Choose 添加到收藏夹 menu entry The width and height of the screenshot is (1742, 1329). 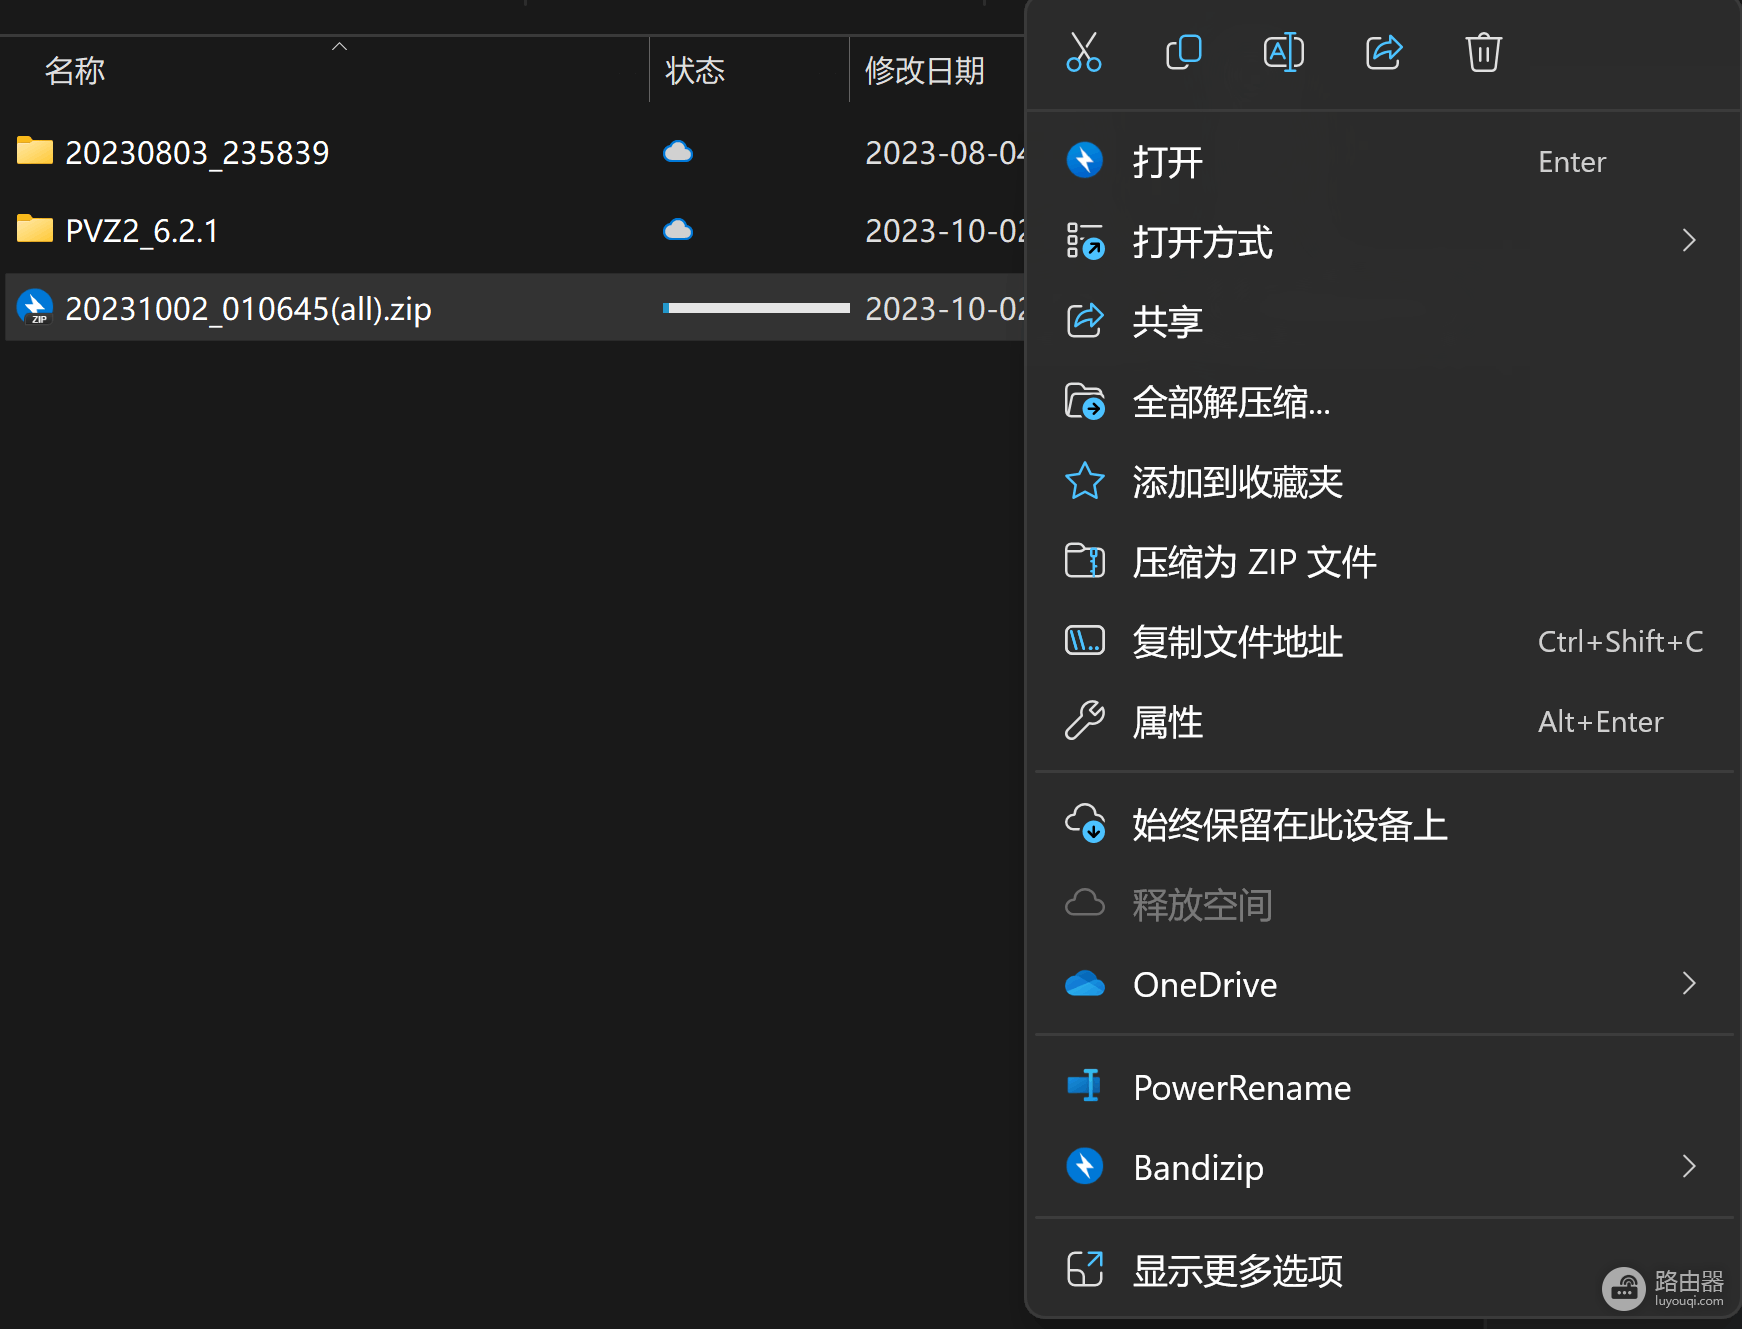point(1384,481)
